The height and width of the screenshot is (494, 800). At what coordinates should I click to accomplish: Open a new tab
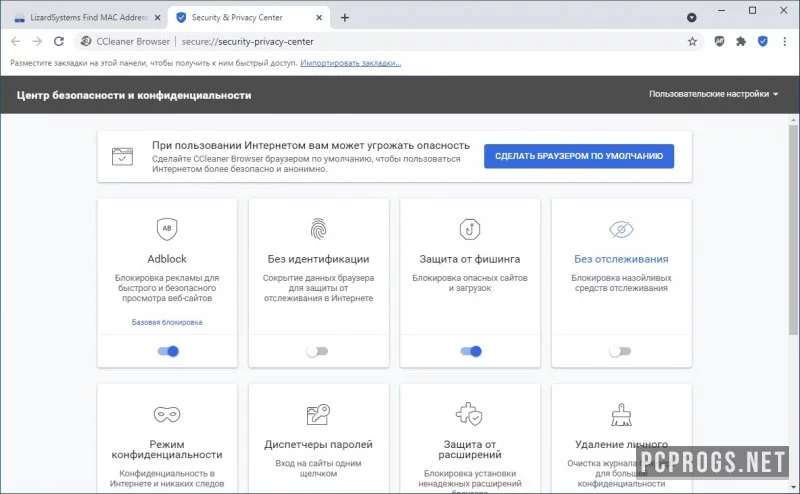(x=344, y=17)
